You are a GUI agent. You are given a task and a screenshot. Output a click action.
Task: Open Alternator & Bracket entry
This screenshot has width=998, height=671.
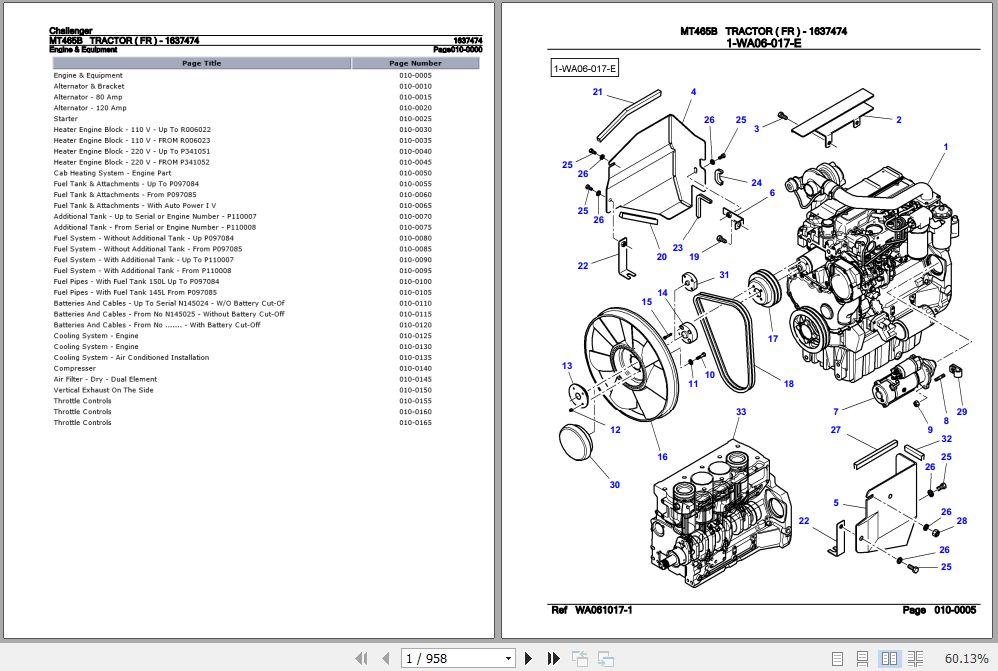pyautogui.click(x=89, y=86)
